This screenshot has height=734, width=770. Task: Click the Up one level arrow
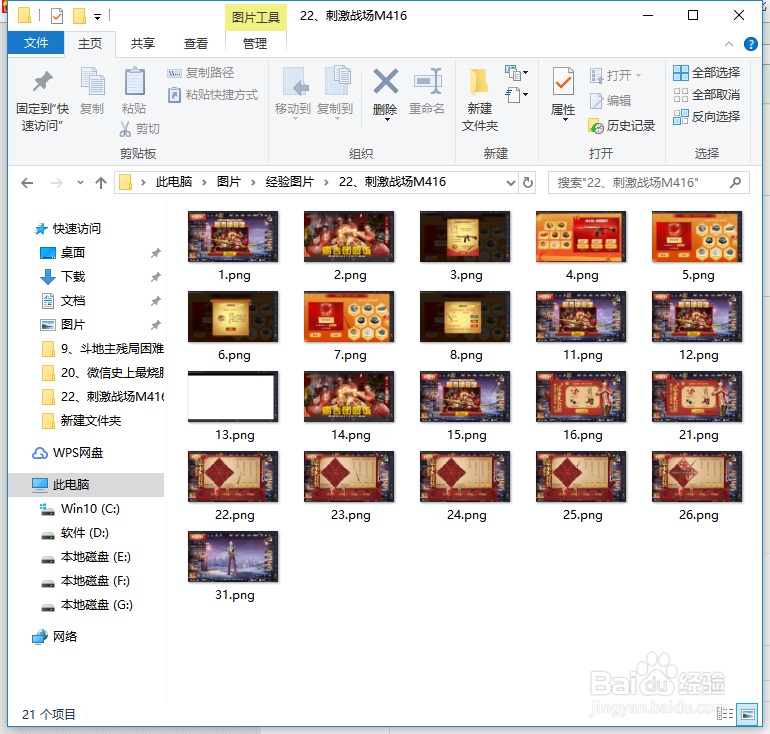click(x=101, y=183)
